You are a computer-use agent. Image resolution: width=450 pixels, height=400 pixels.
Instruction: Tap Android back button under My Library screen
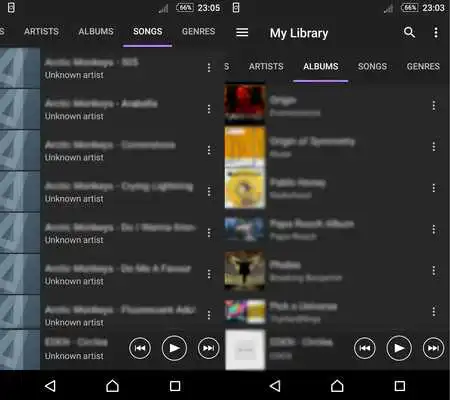click(275, 386)
